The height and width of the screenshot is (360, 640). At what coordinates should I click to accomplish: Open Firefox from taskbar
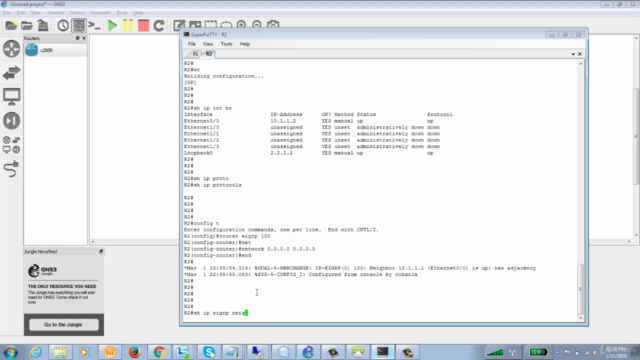point(134,352)
